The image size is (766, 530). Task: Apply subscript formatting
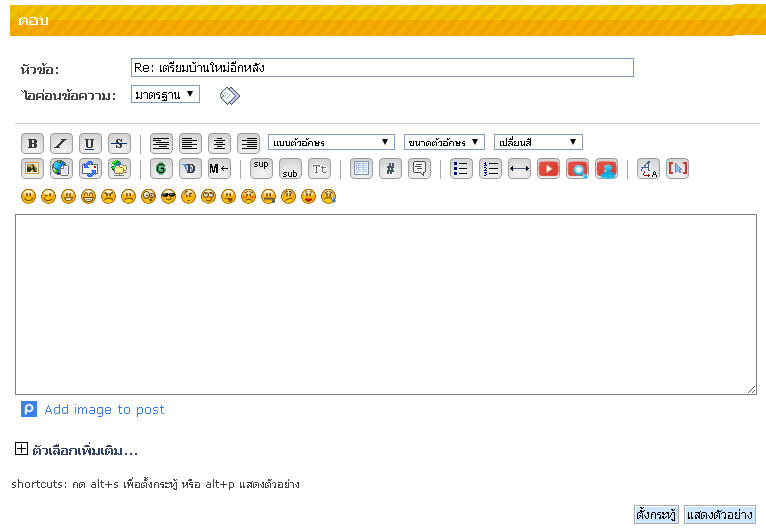290,169
